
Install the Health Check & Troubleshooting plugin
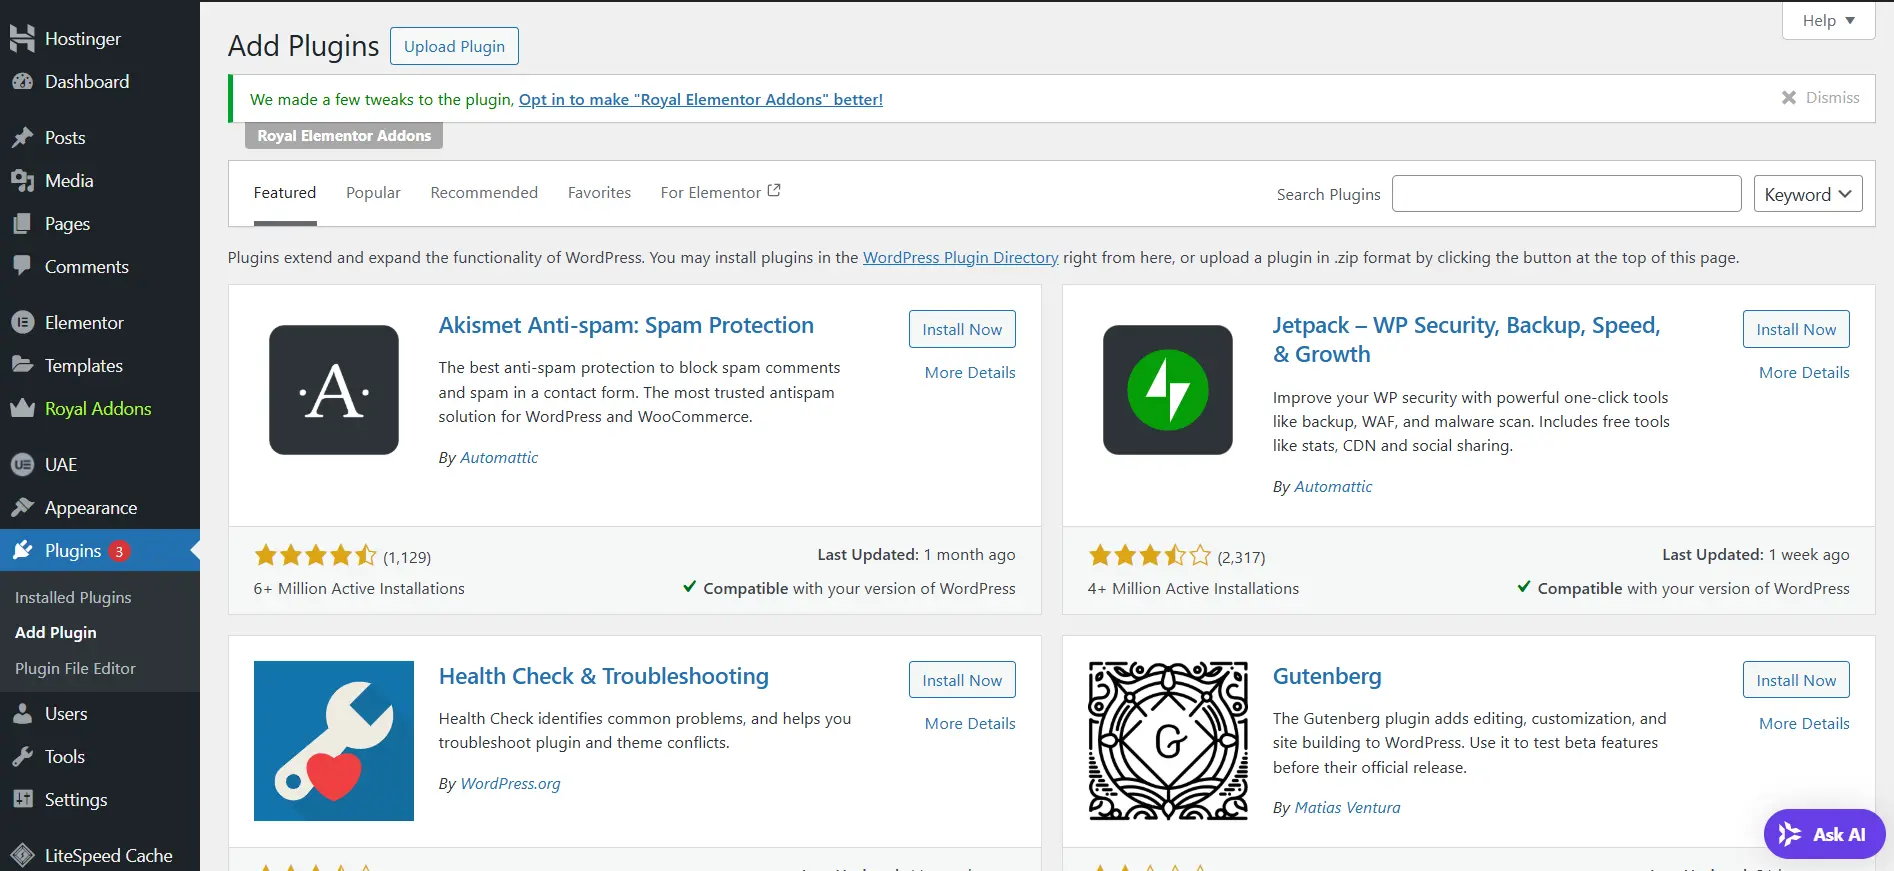click(x=962, y=680)
